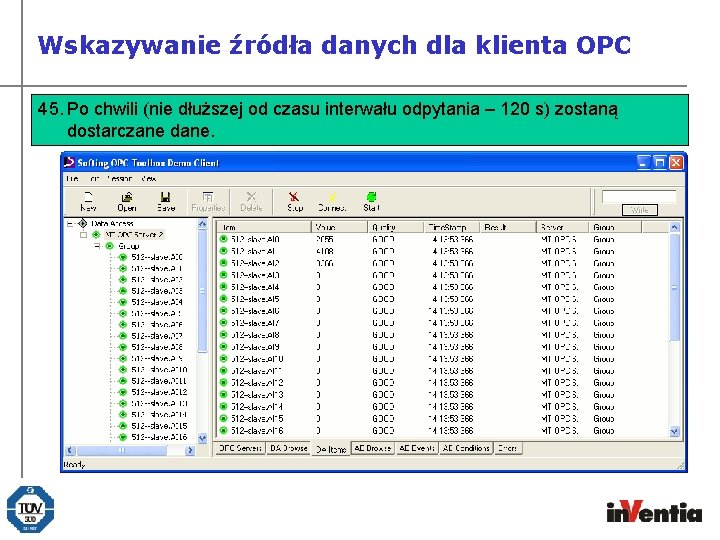Click green icon of 512-slave.AI16 in items list
The width and height of the screenshot is (720, 540).
point(224,431)
